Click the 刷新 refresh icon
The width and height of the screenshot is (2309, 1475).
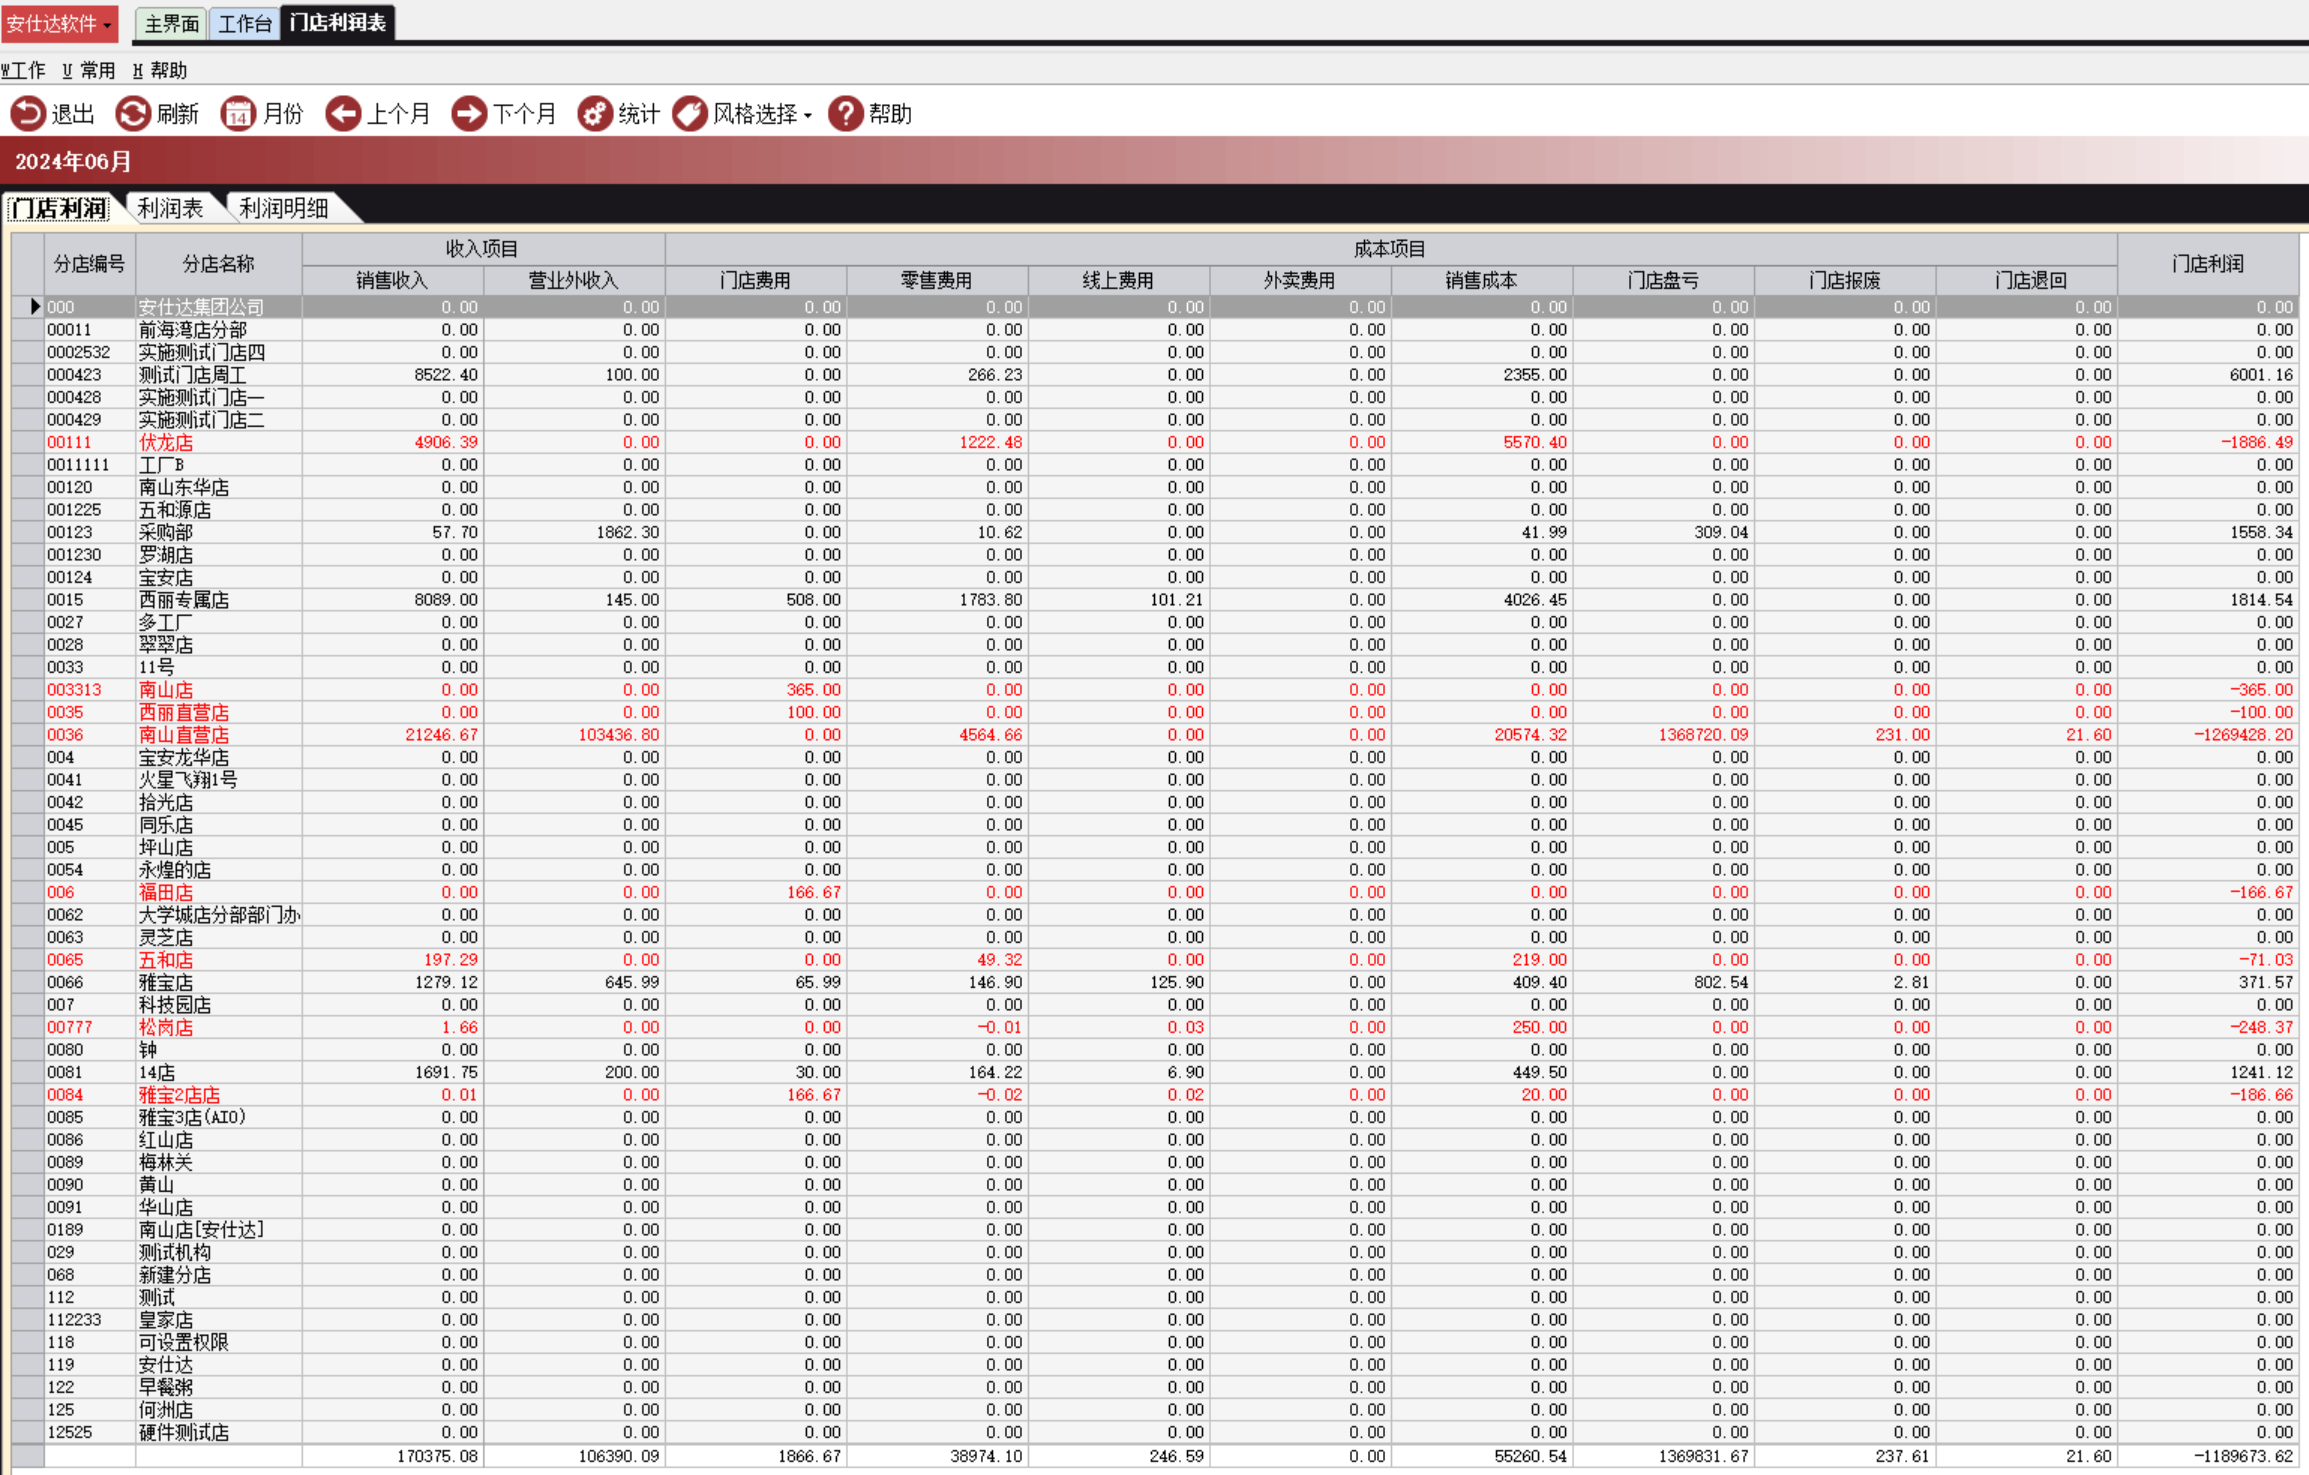133,114
